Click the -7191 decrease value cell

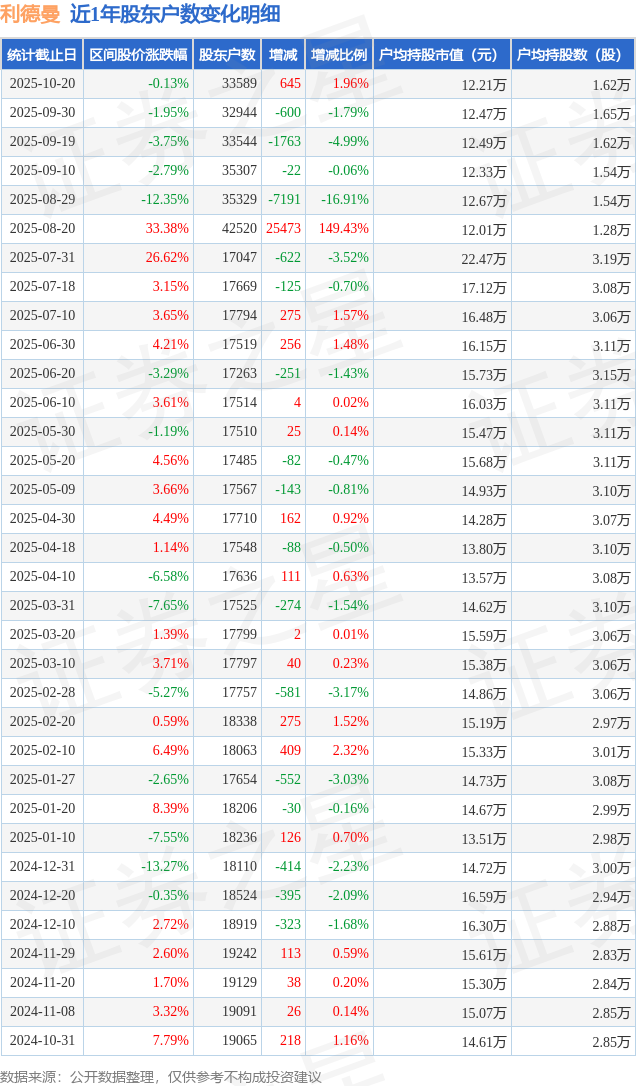click(284, 200)
